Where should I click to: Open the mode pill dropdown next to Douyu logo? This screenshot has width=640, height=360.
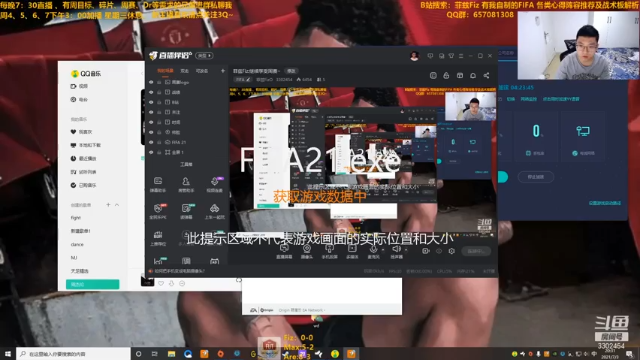click(204, 56)
